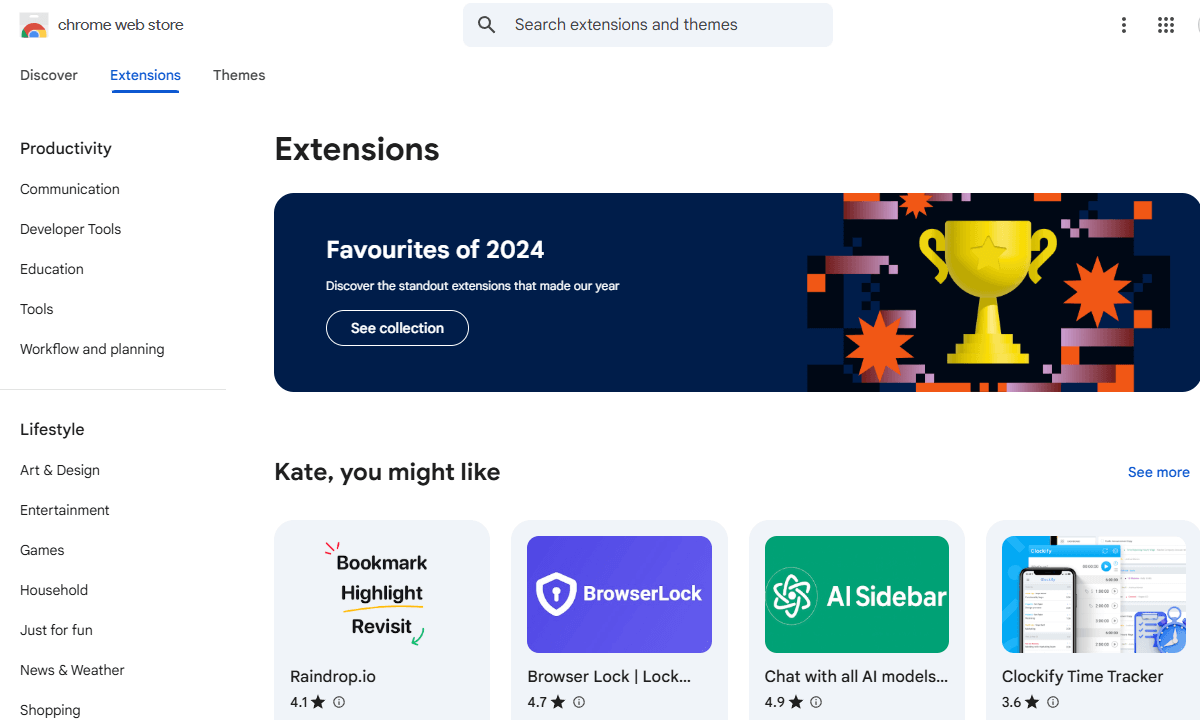Click the search magnifier icon
The image size is (1200, 720).
(486, 25)
